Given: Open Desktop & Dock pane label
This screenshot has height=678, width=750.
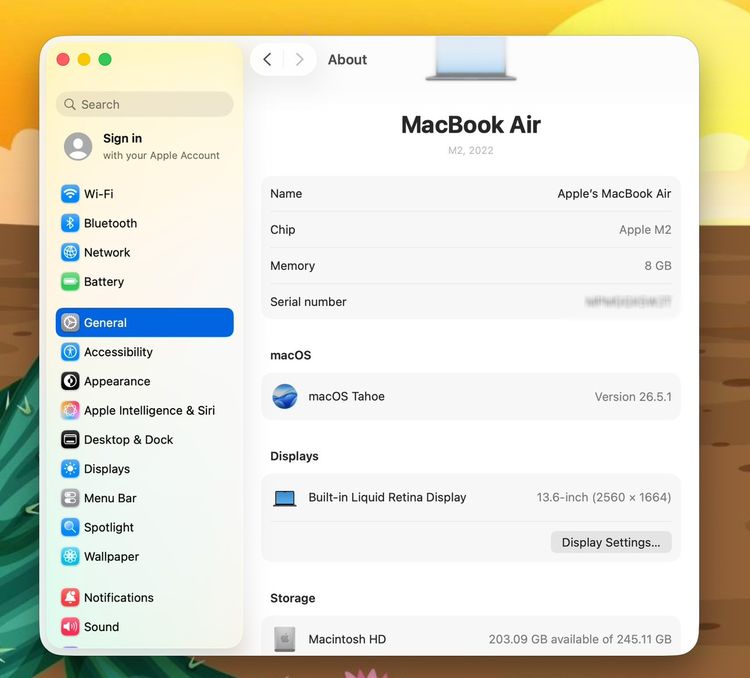Looking at the screenshot, I should click(128, 439).
